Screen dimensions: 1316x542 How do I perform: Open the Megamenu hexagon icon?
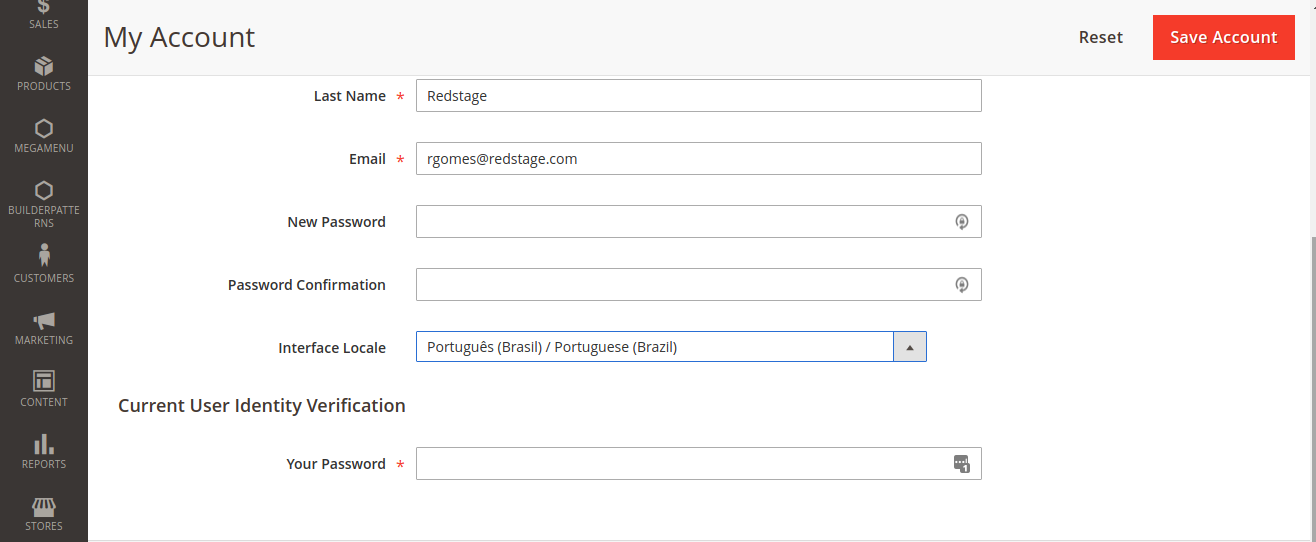(44, 129)
